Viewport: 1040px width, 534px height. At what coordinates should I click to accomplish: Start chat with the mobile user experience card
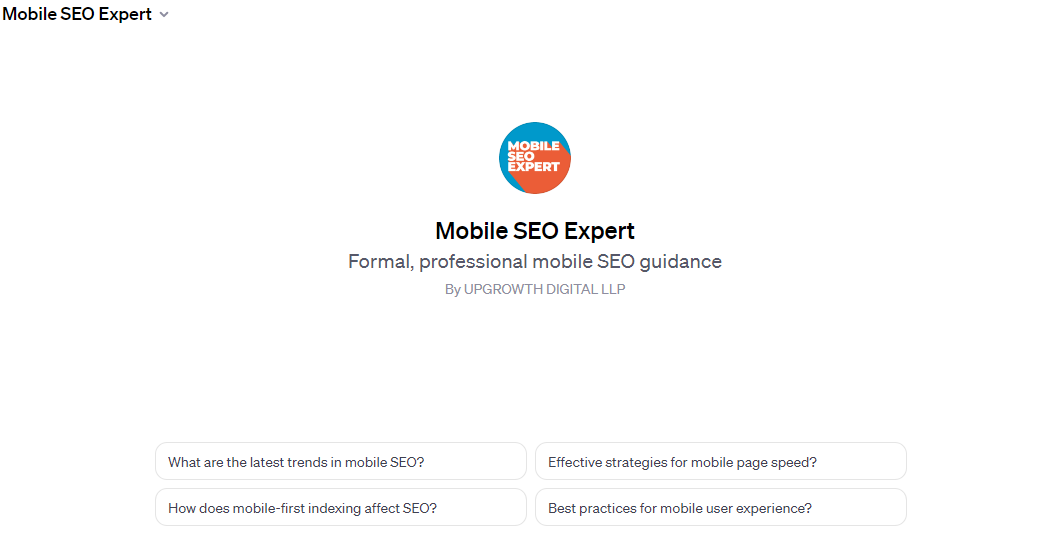(721, 507)
